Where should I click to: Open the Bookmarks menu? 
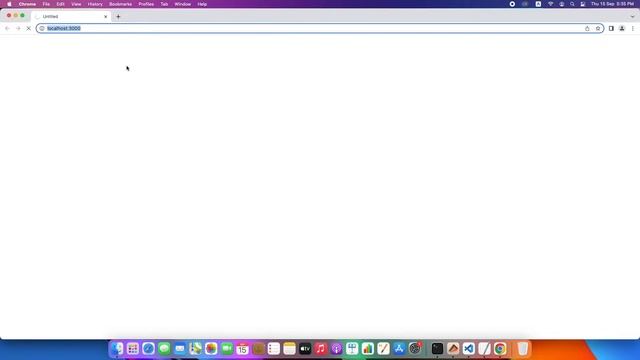120,4
